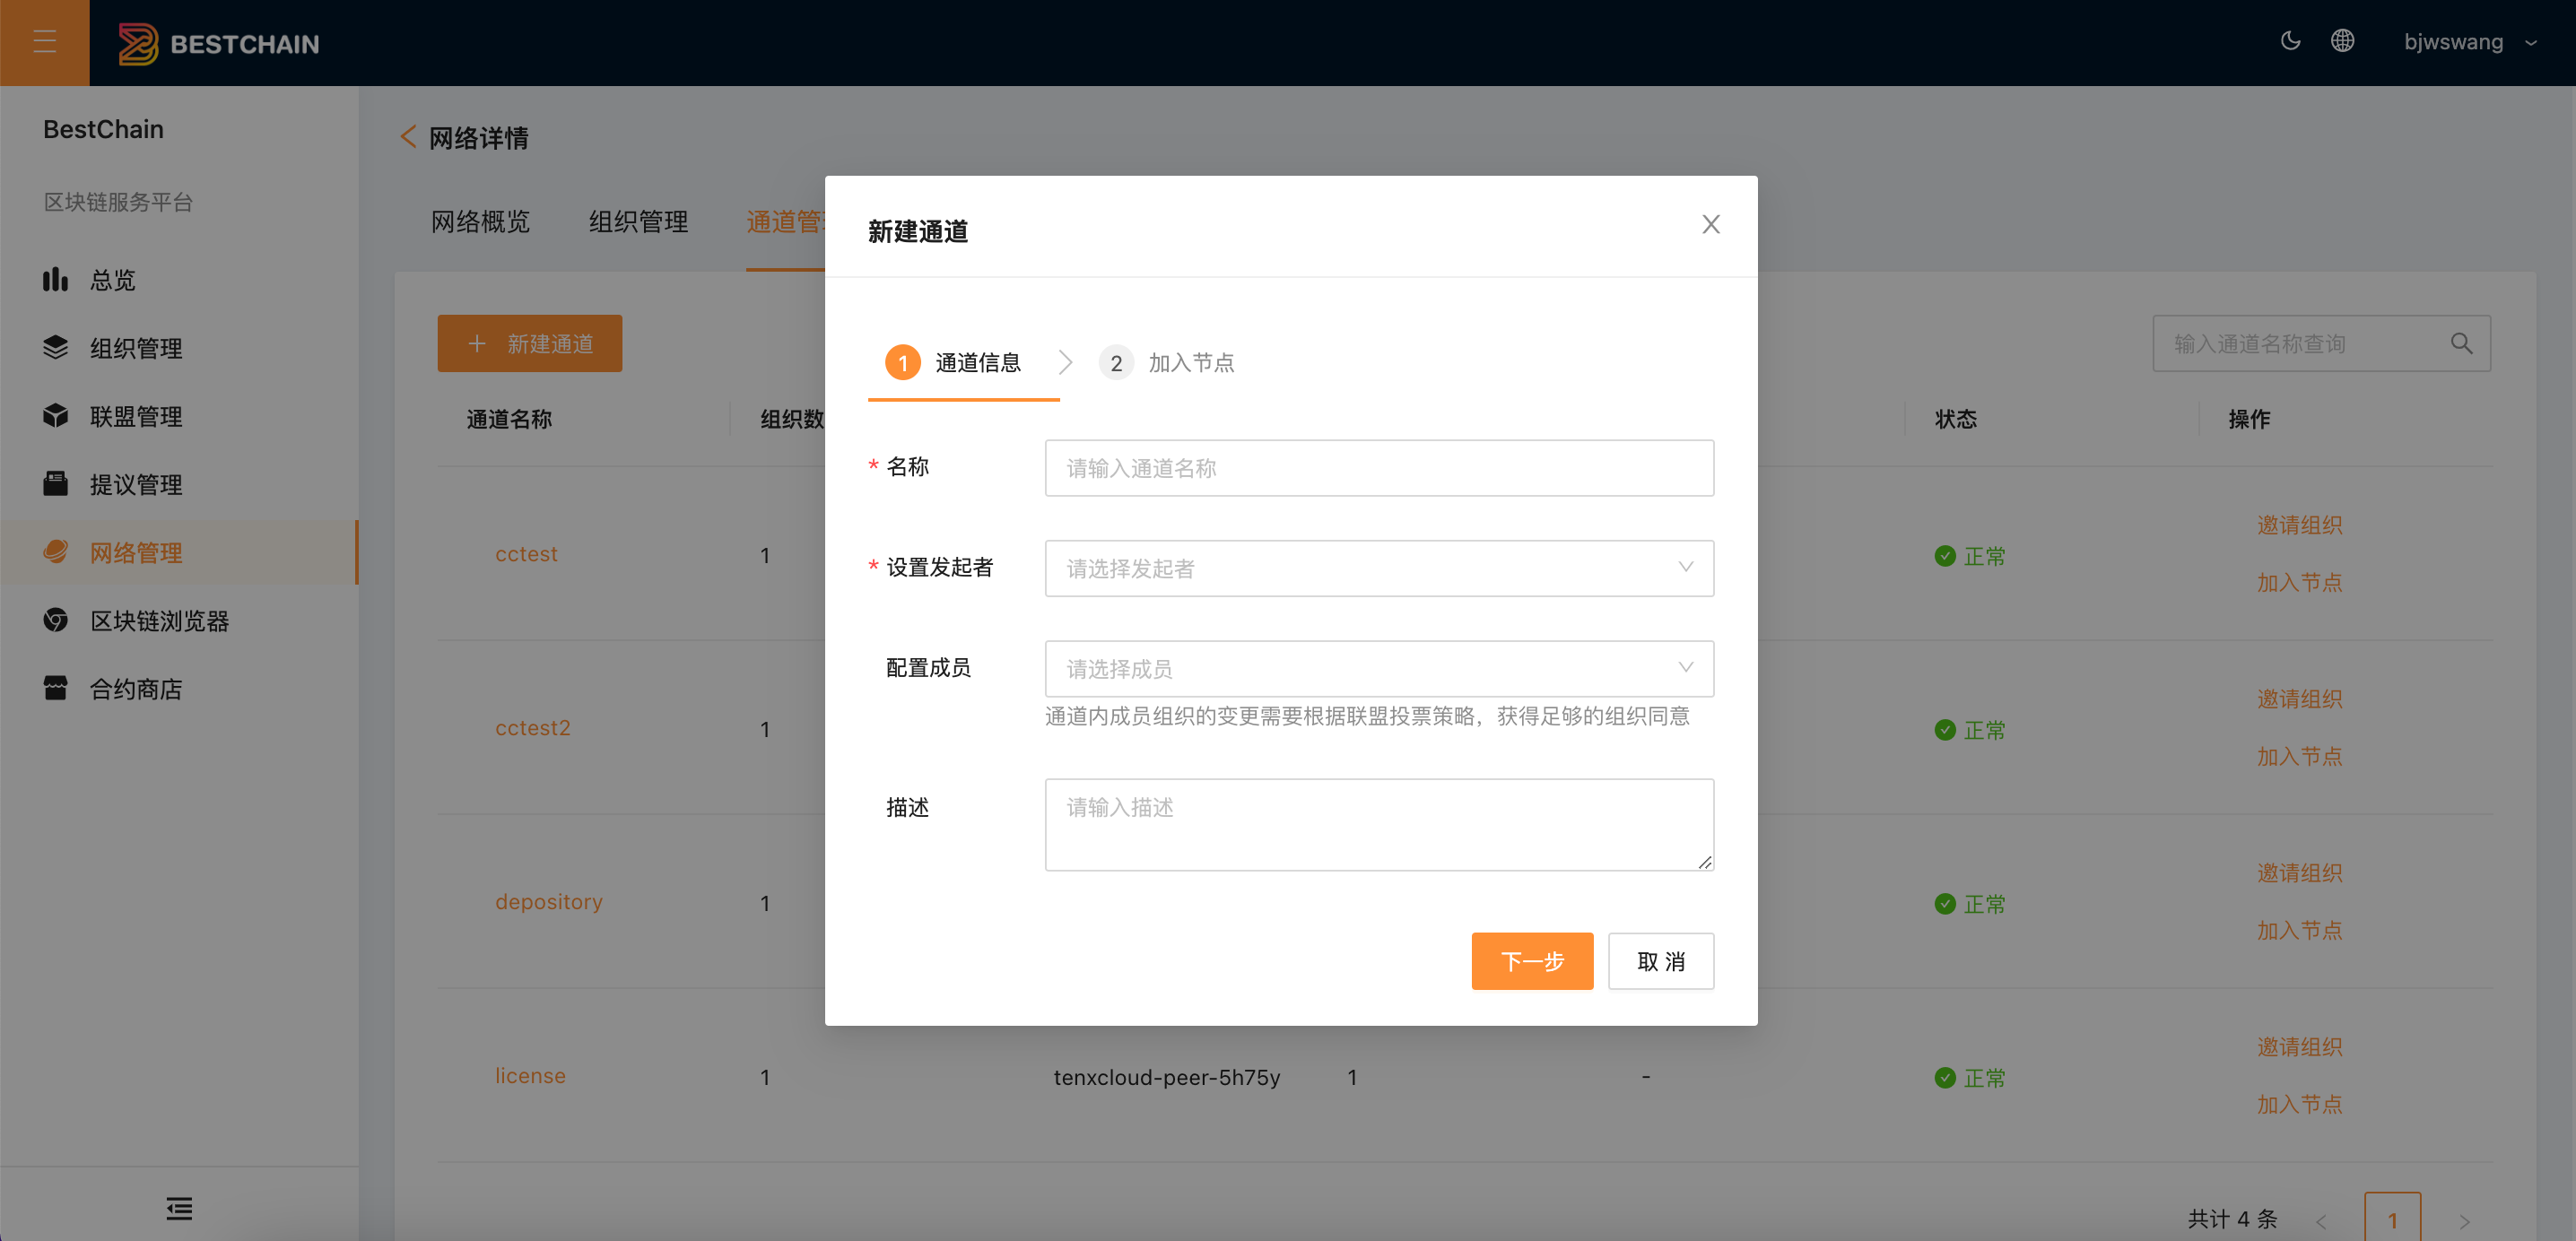Open the cctest channel link
This screenshot has width=2576, height=1241.
(x=526, y=554)
